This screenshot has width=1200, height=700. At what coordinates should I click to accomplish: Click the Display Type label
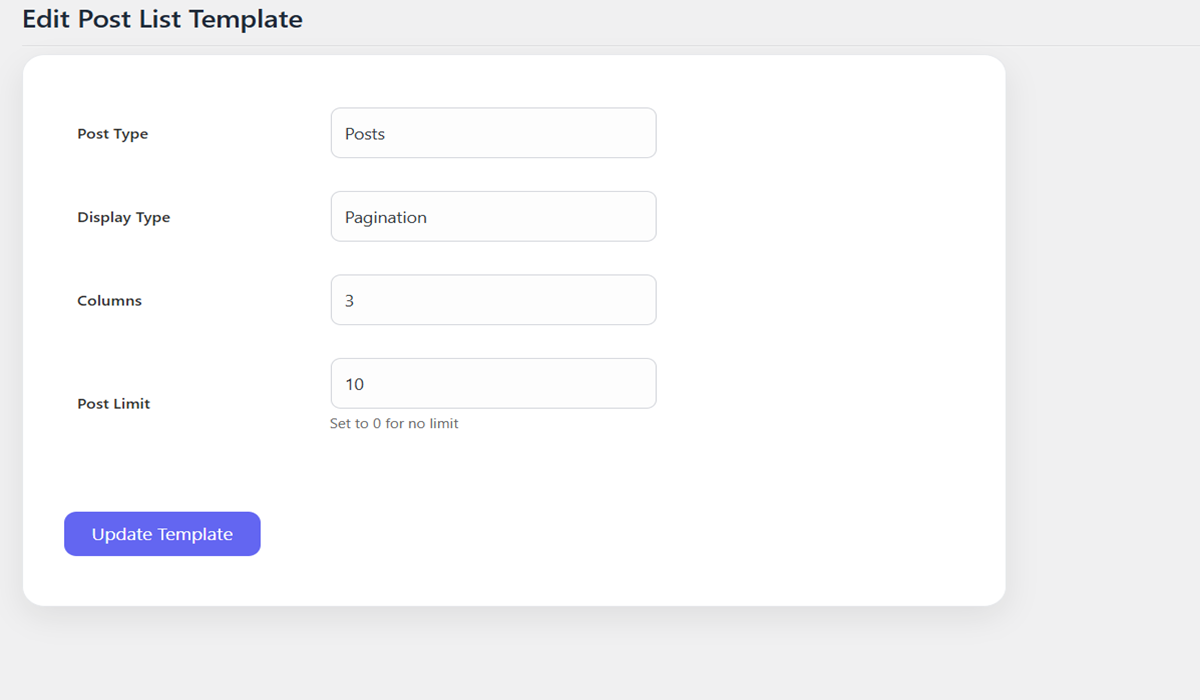[x=123, y=216]
